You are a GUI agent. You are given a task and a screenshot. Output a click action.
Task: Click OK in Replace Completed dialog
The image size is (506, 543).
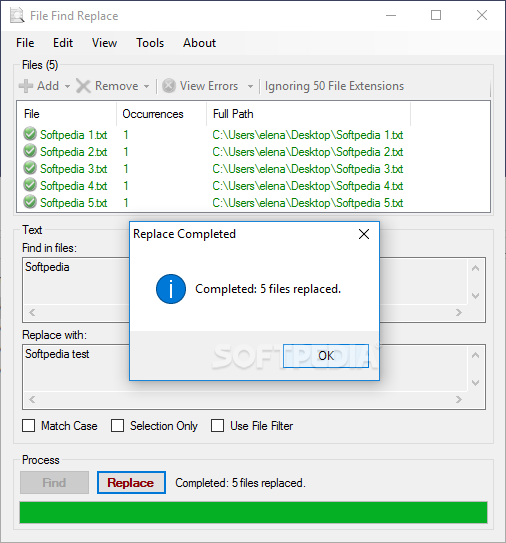pos(326,356)
